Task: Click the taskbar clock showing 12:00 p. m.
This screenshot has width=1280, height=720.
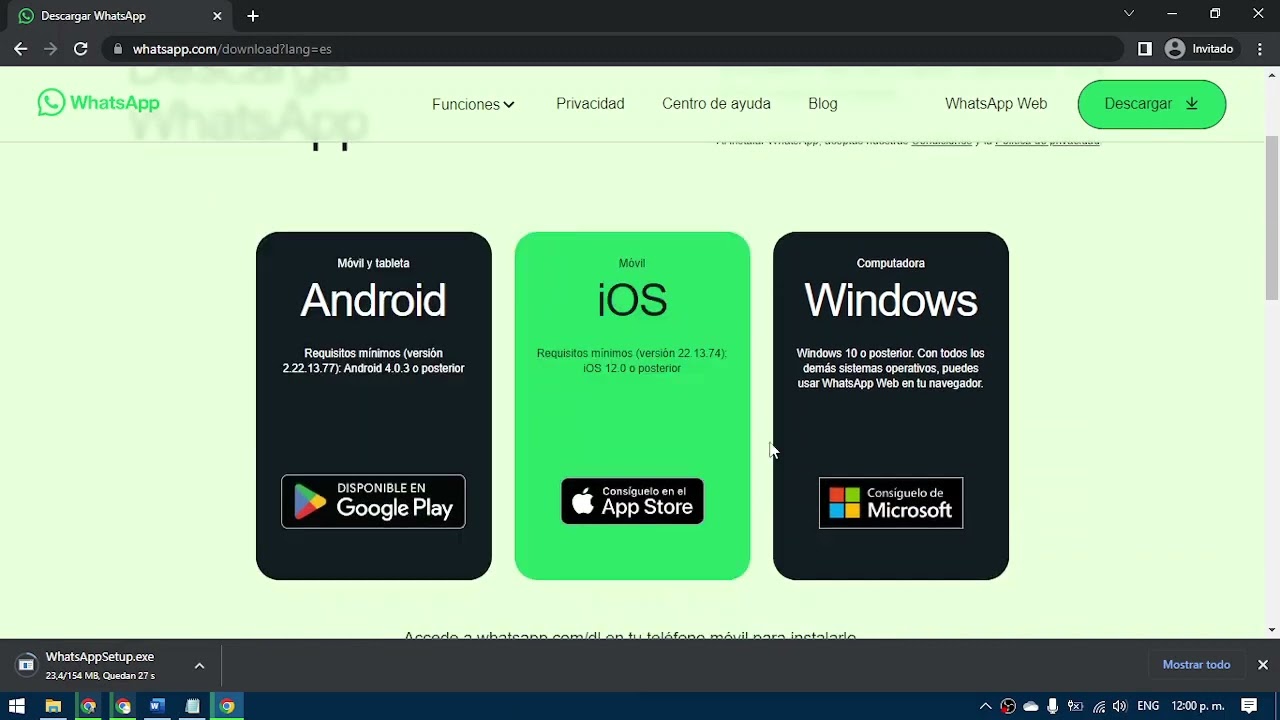Action: [1197, 706]
